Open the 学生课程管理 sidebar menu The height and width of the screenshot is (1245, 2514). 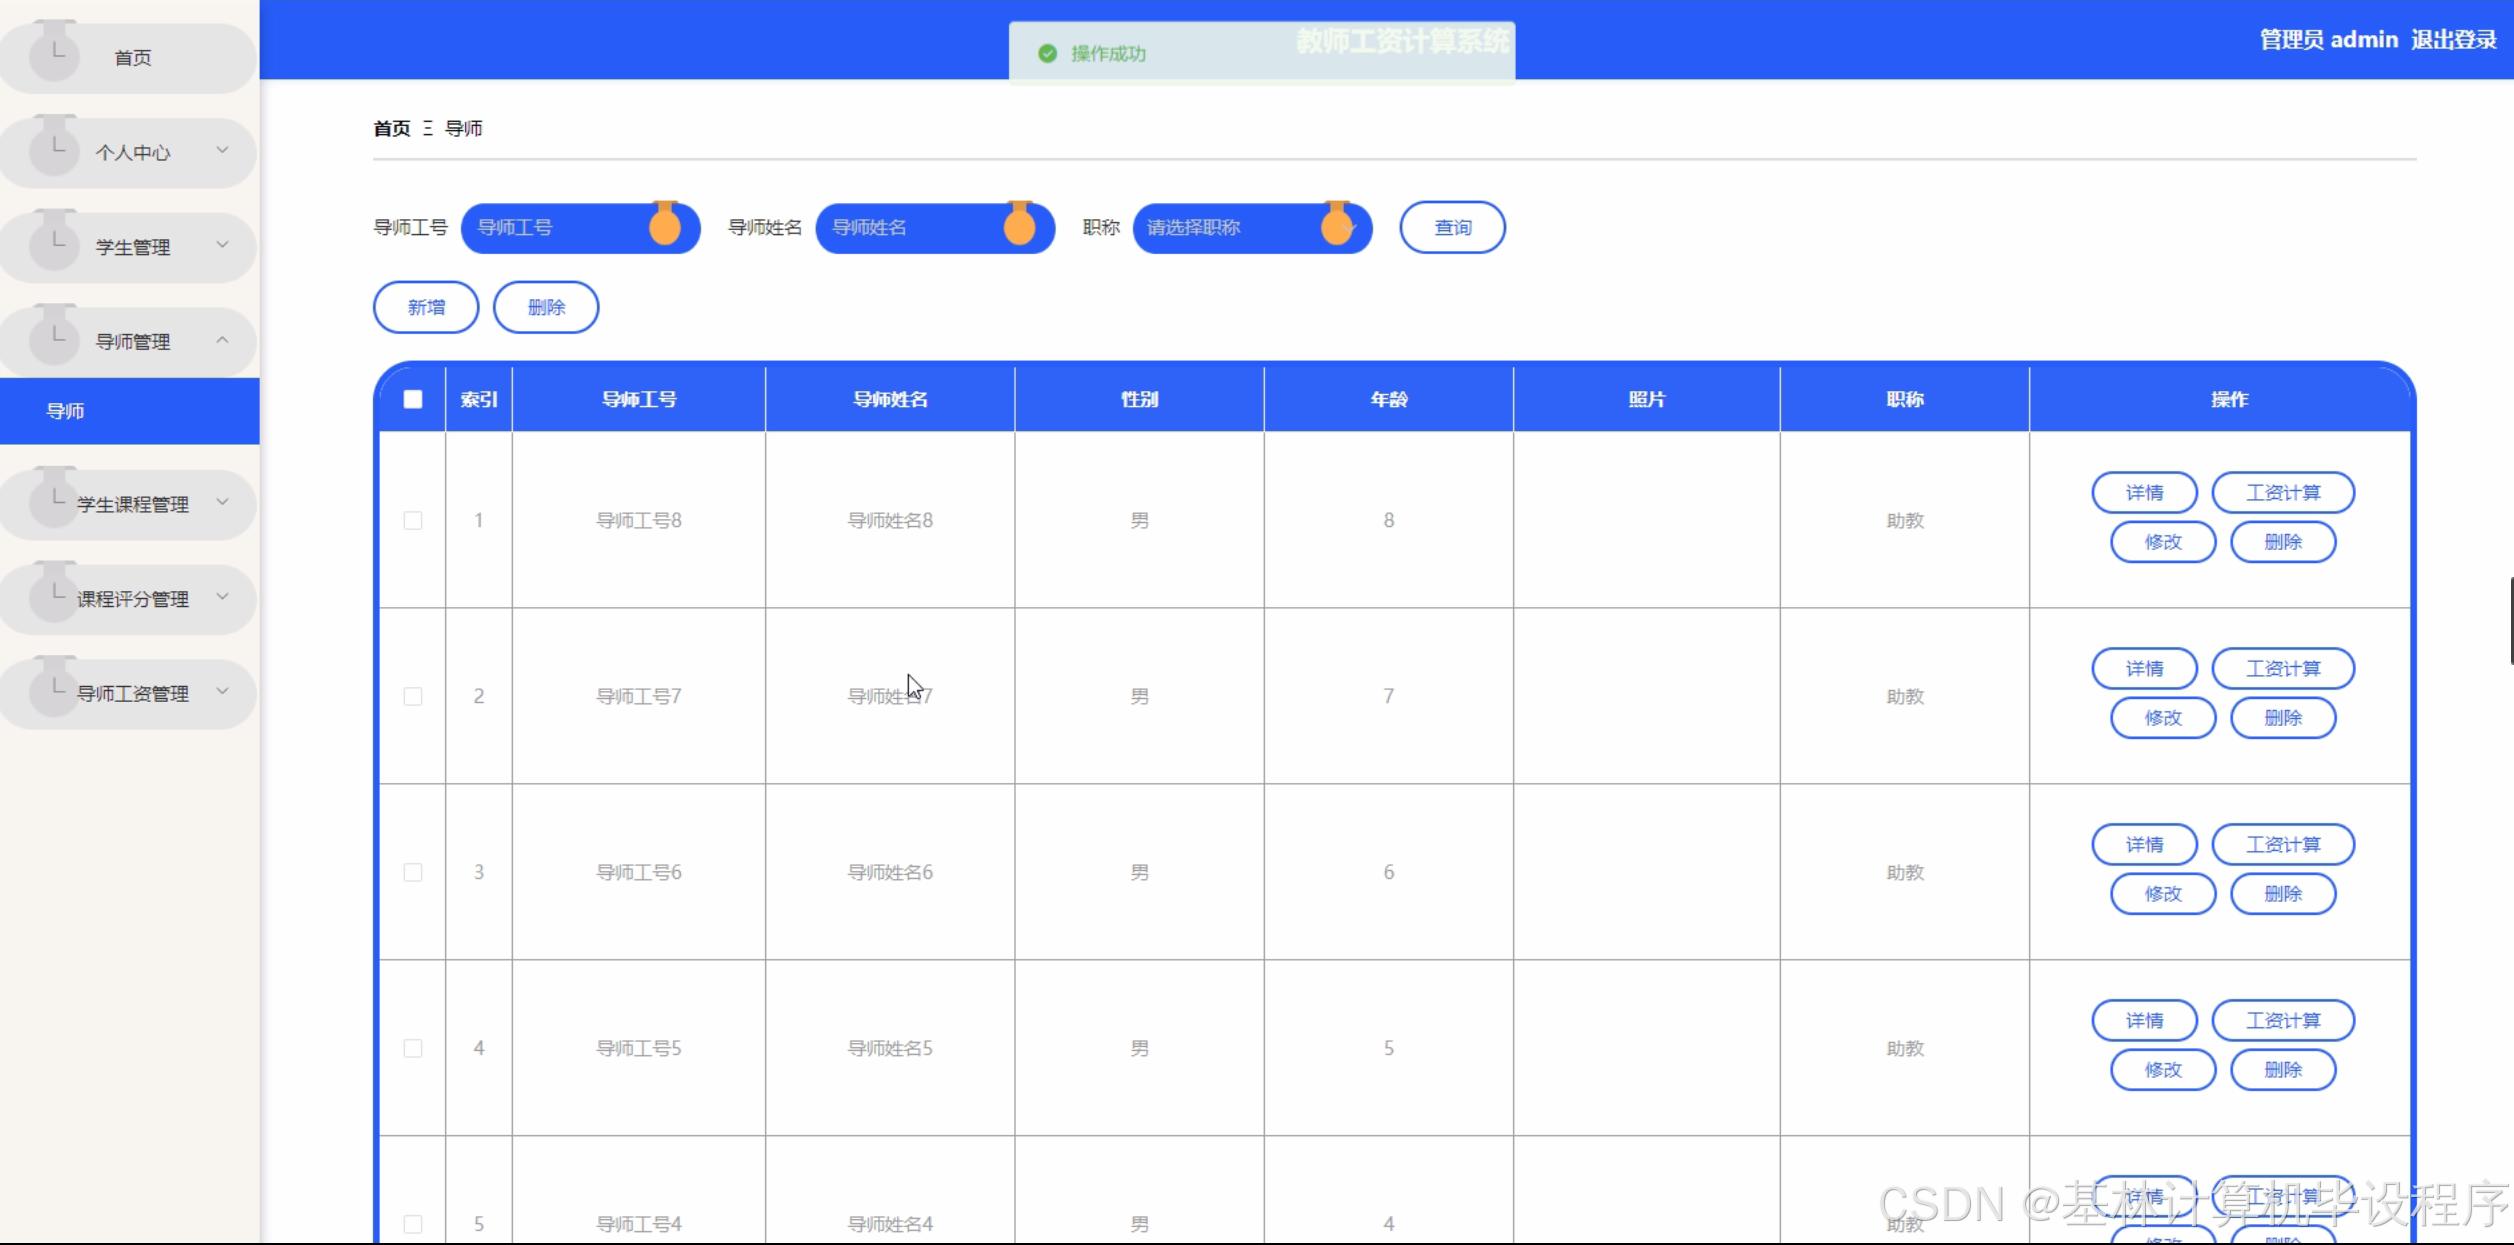(132, 504)
